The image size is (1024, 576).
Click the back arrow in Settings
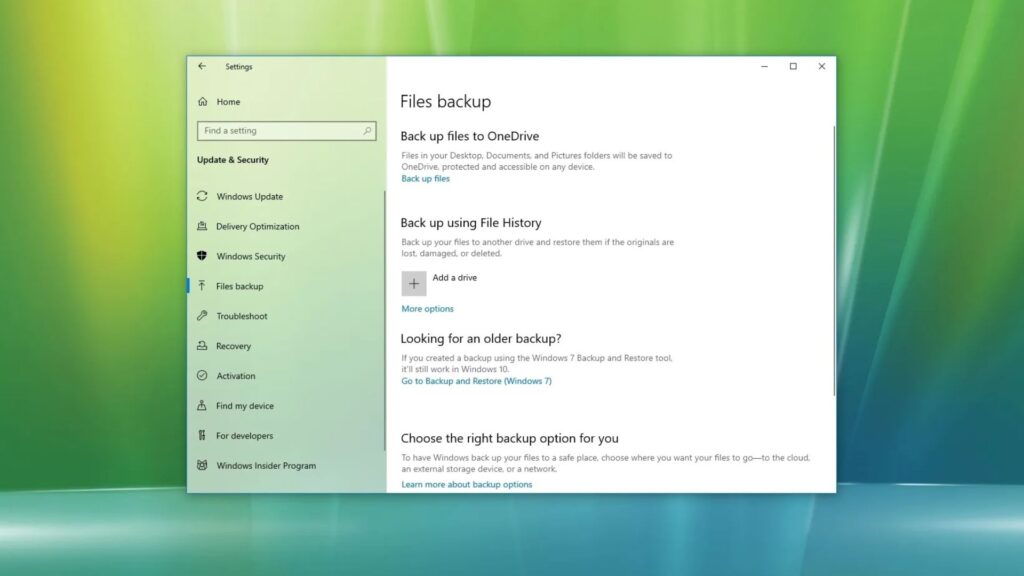tap(202, 67)
